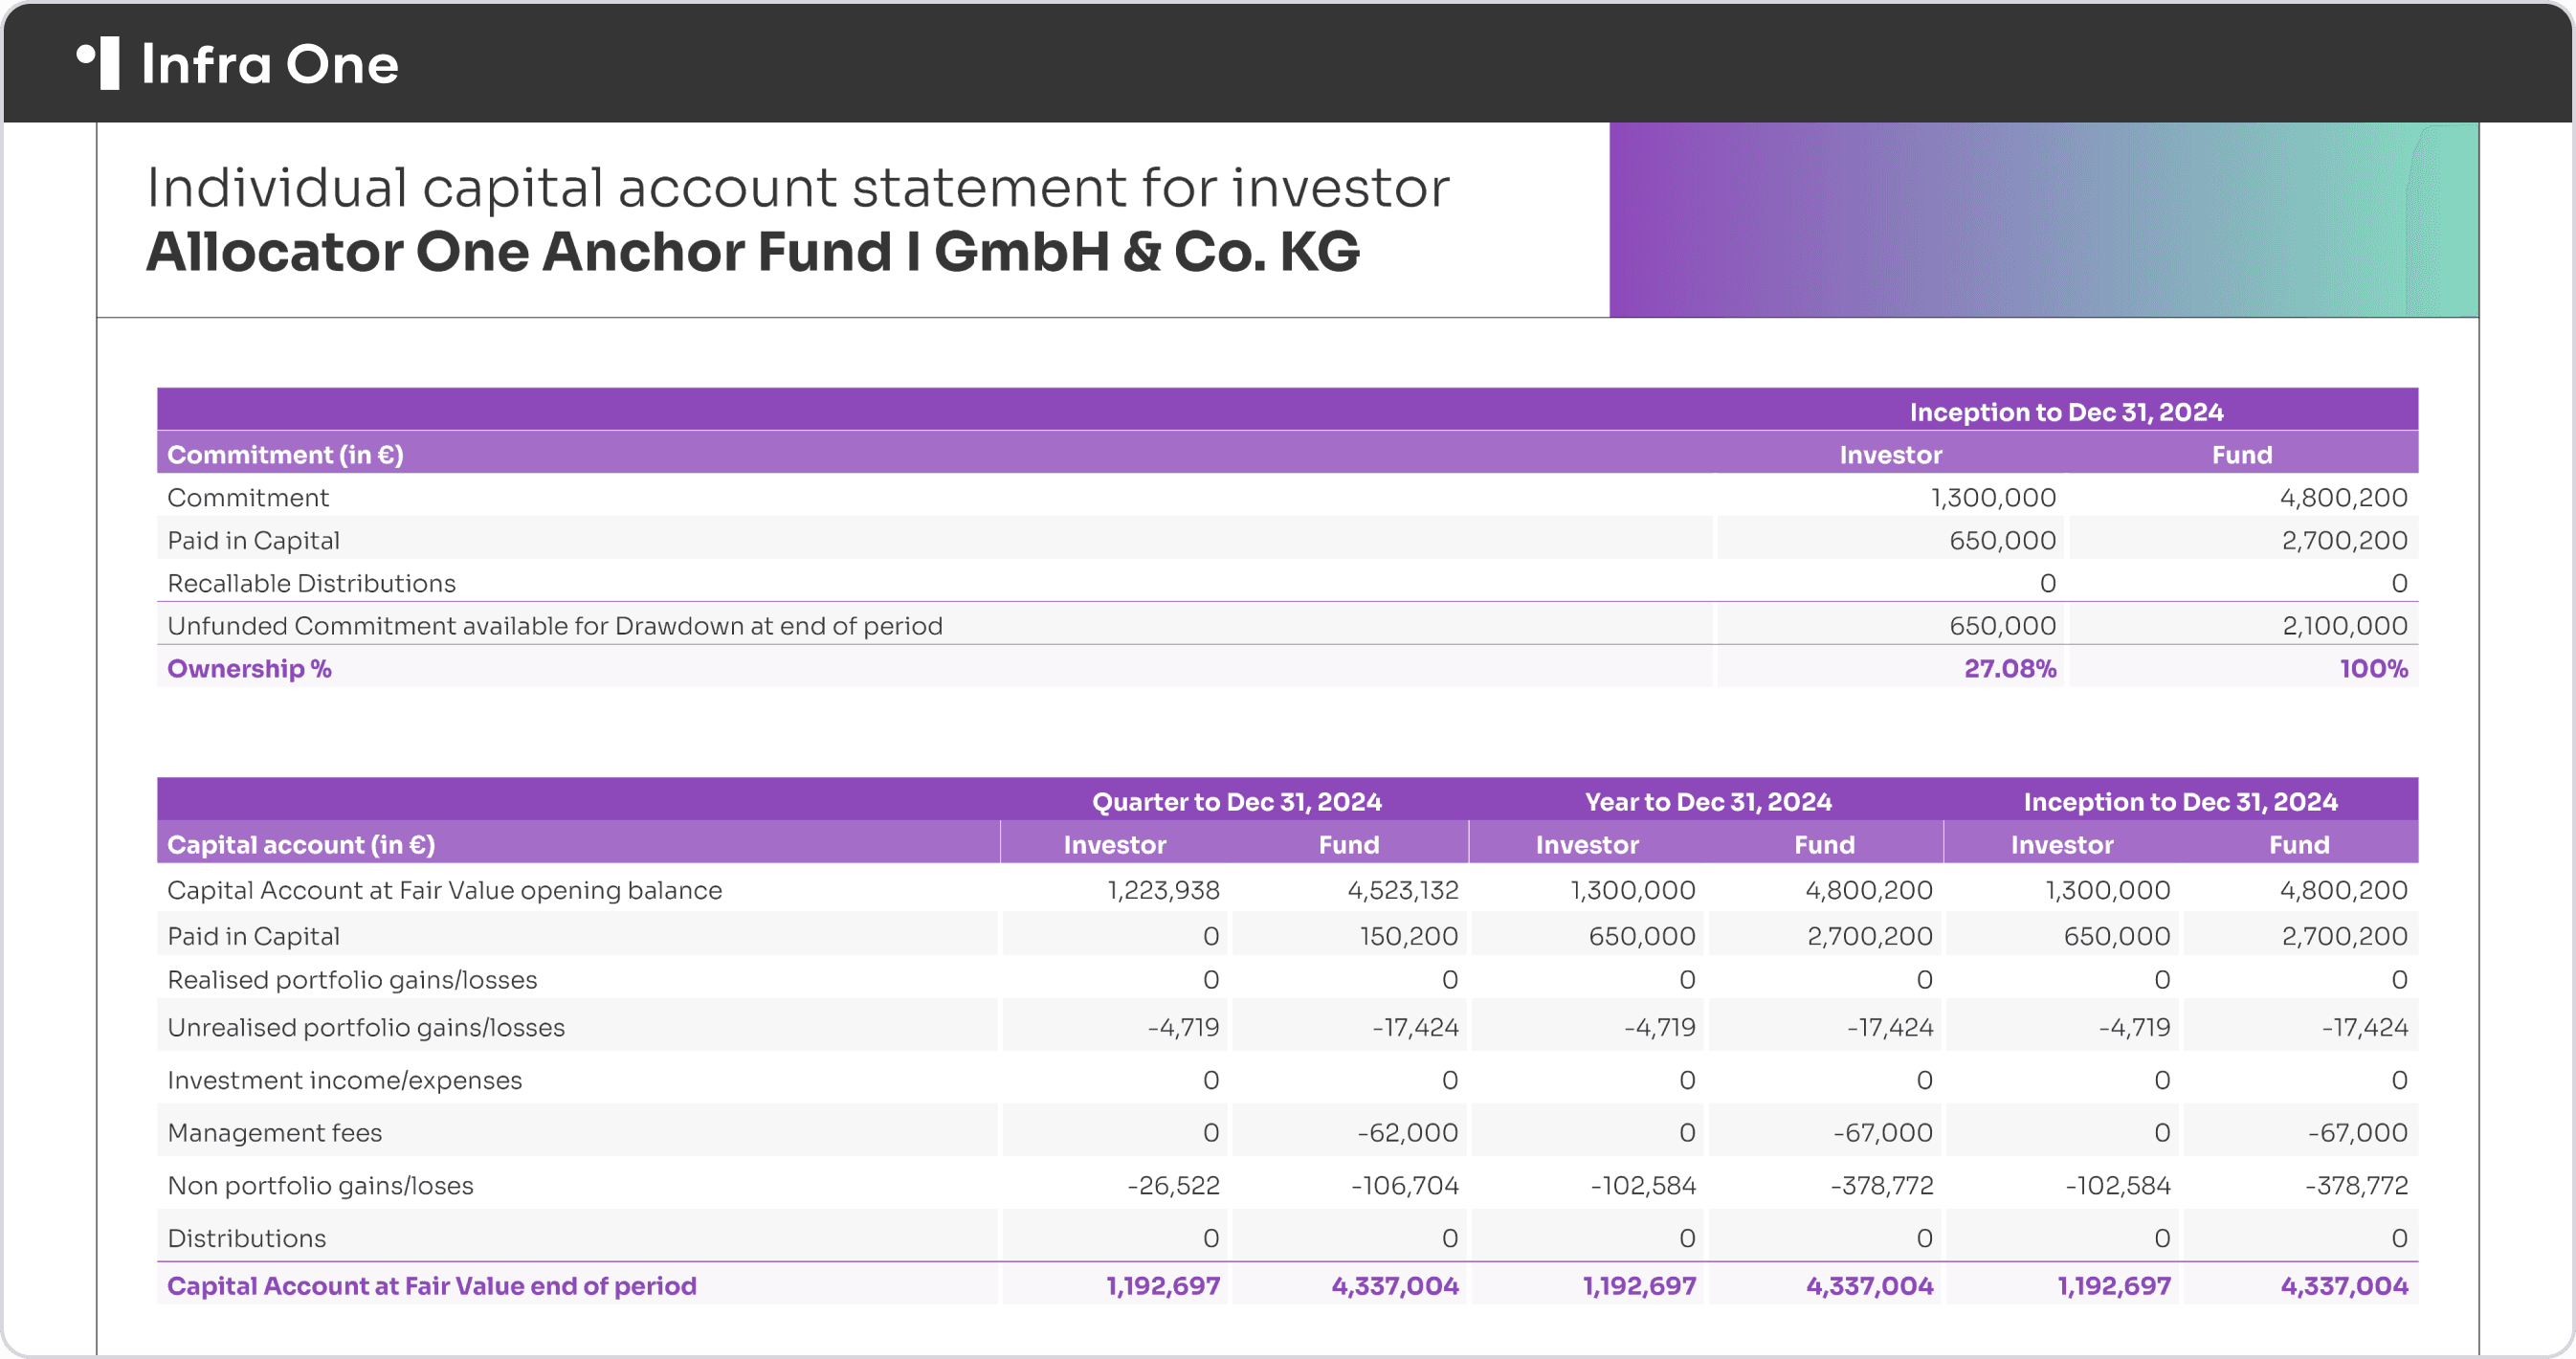
Task: Click the Fund subheader under Year to Dec 31, 2024
Action: [1824, 845]
